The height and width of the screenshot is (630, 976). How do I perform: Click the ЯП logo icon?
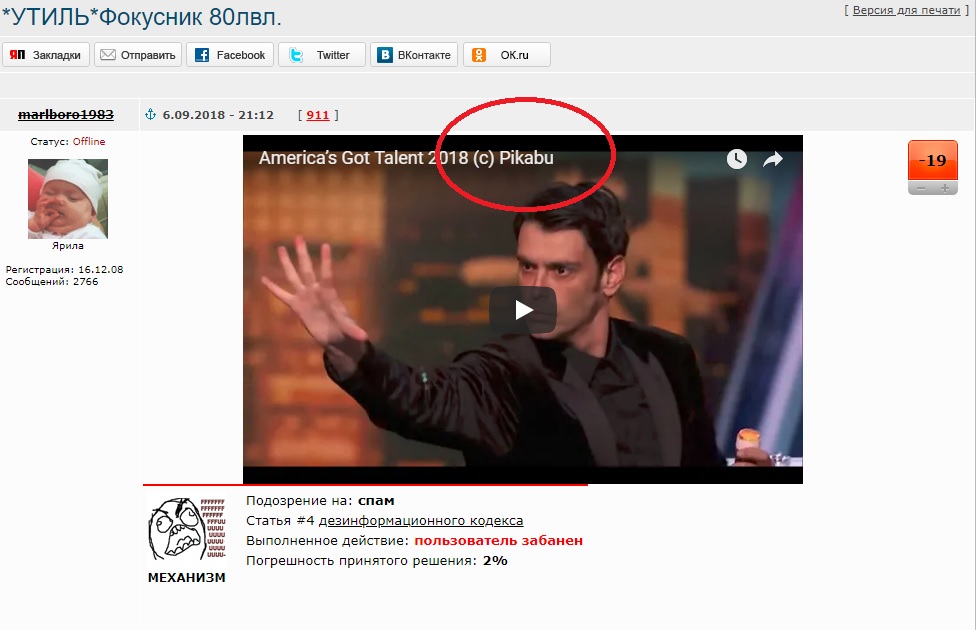pos(17,55)
